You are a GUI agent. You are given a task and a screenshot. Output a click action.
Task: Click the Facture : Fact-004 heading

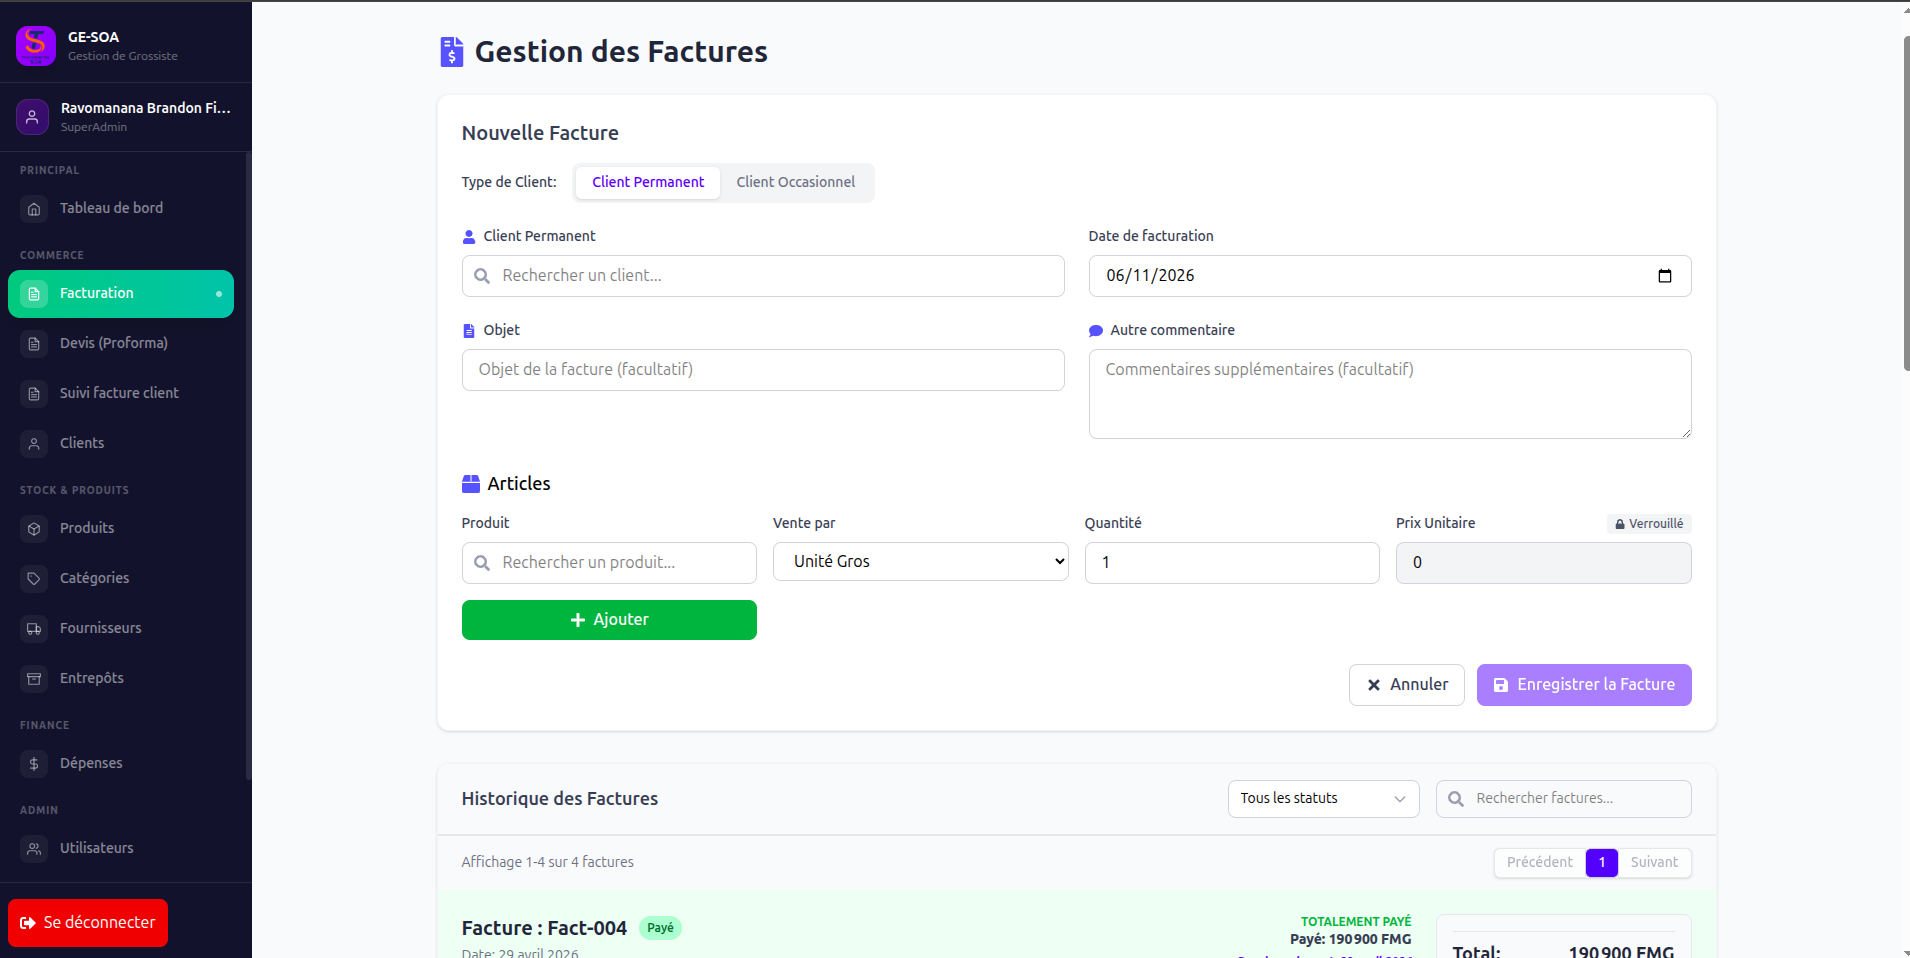(x=544, y=928)
